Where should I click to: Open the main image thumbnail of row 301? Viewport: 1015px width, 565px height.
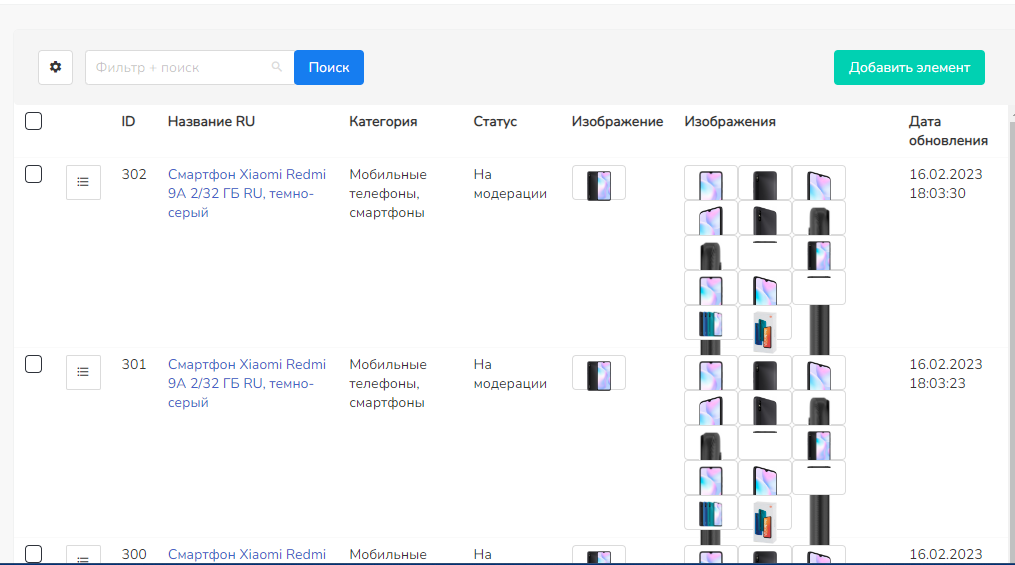pyautogui.click(x=599, y=372)
